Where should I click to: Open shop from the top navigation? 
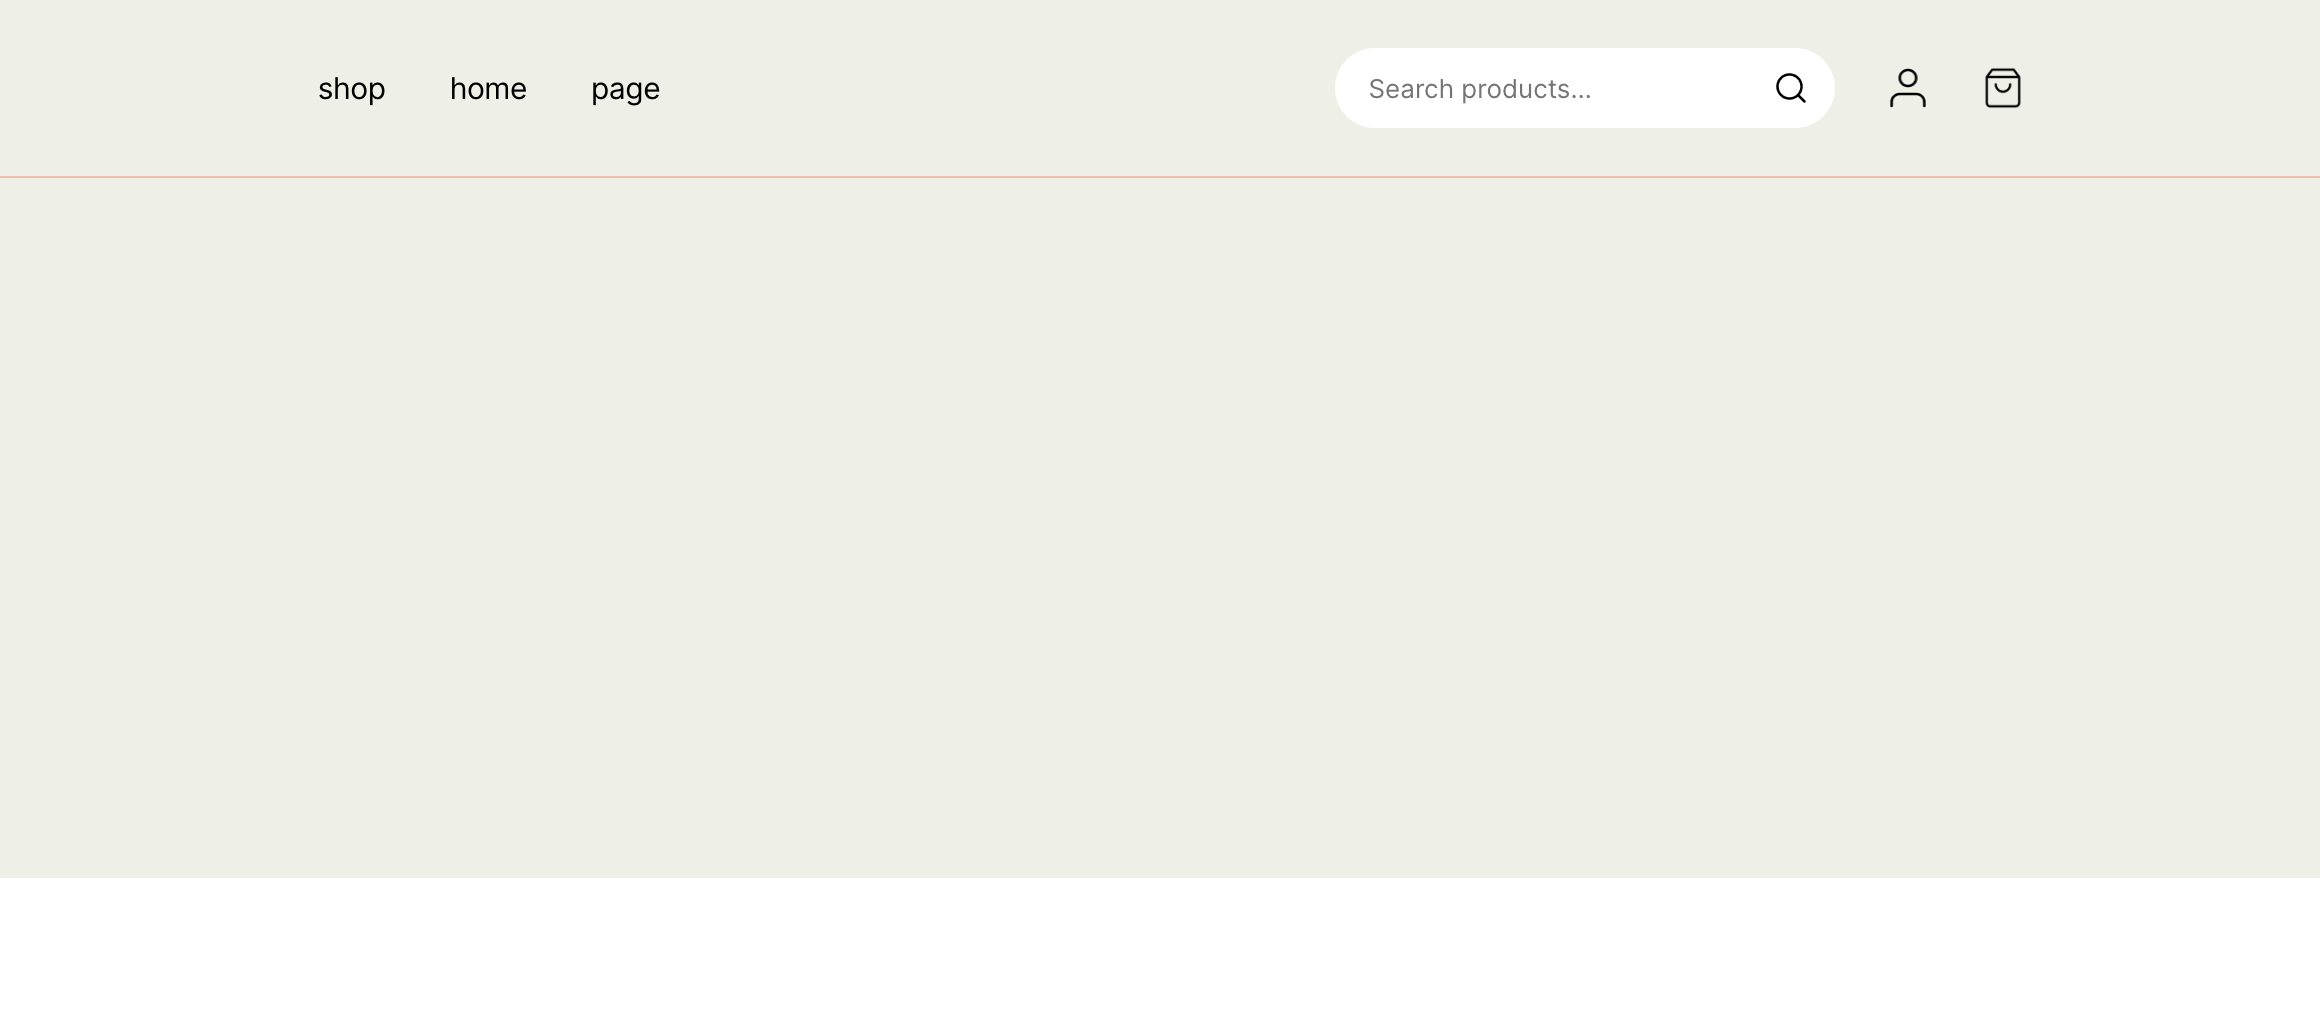[x=351, y=88]
